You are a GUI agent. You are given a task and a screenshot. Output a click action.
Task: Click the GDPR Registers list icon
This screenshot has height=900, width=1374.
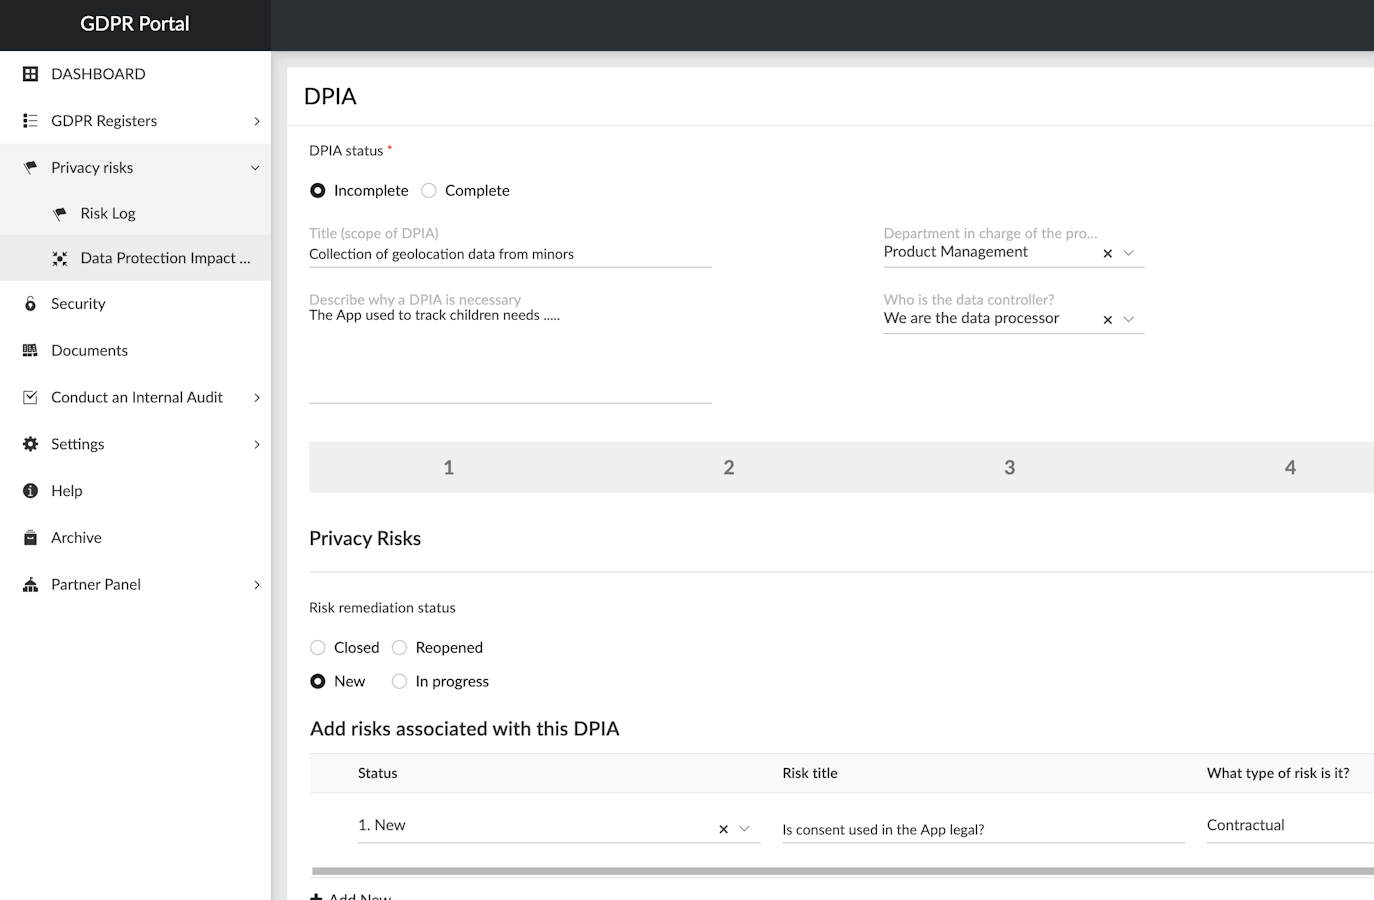30,121
